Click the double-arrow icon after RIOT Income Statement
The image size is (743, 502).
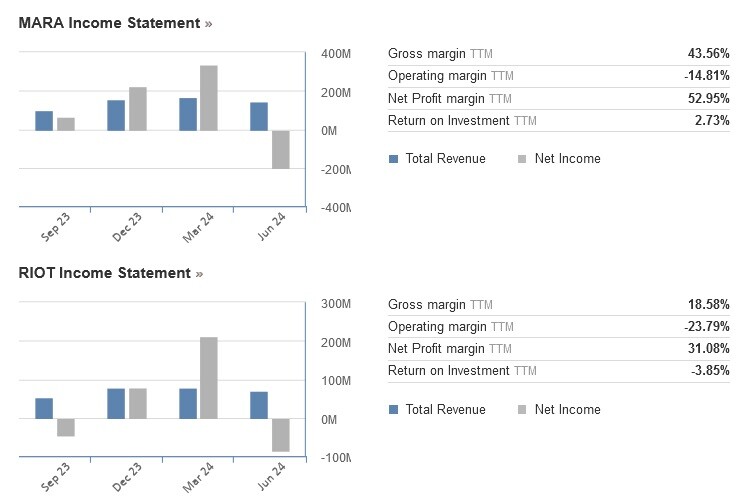pyautogui.click(x=199, y=274)
